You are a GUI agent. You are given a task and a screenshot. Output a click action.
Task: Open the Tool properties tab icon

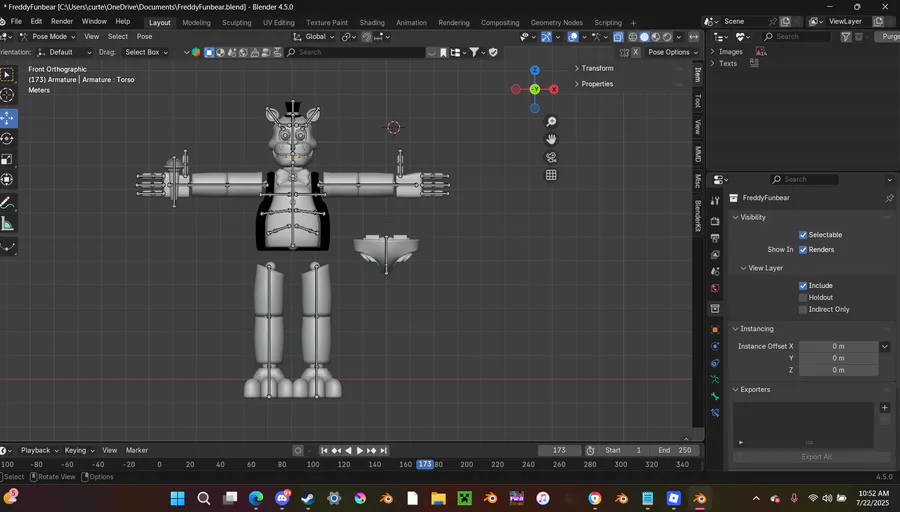click(715, 200)
